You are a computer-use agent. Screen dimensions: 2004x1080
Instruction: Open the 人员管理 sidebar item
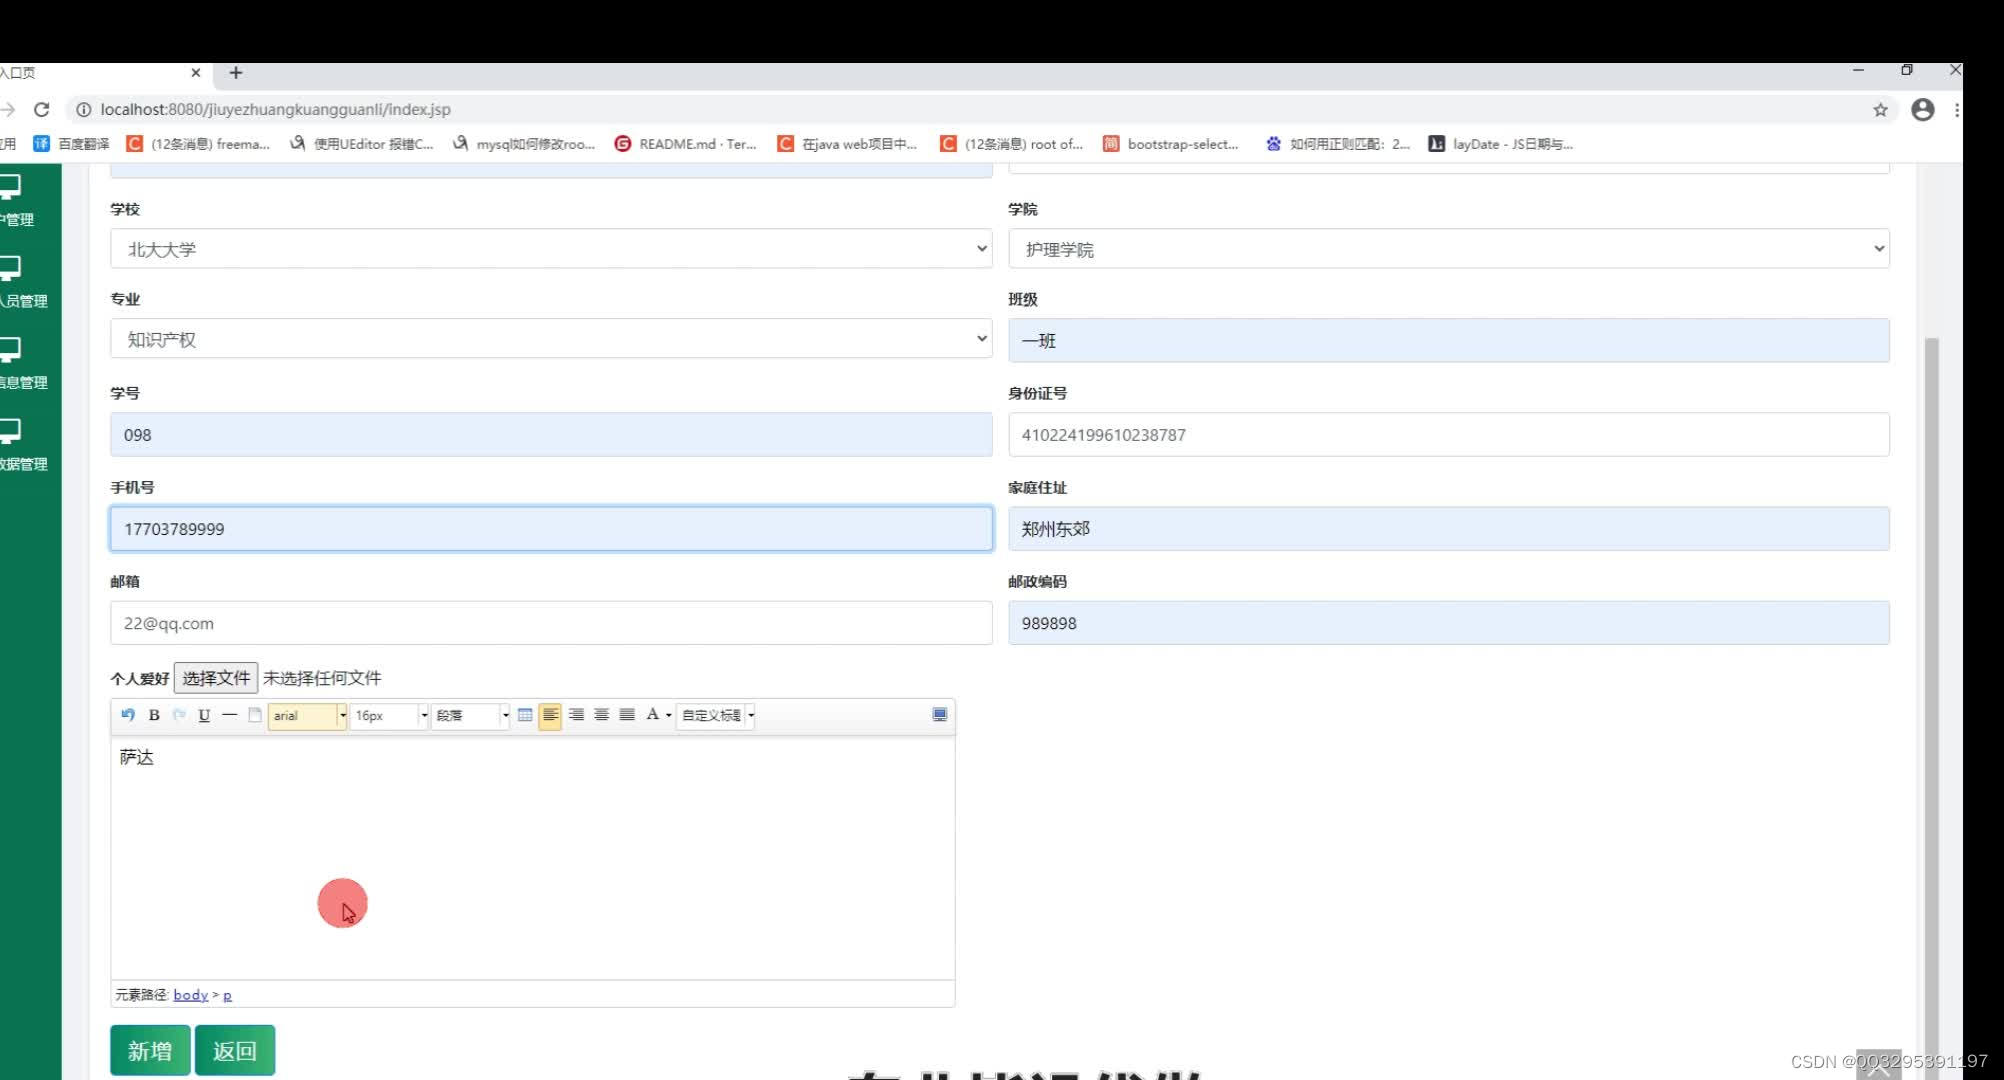(x=22, y=282)
